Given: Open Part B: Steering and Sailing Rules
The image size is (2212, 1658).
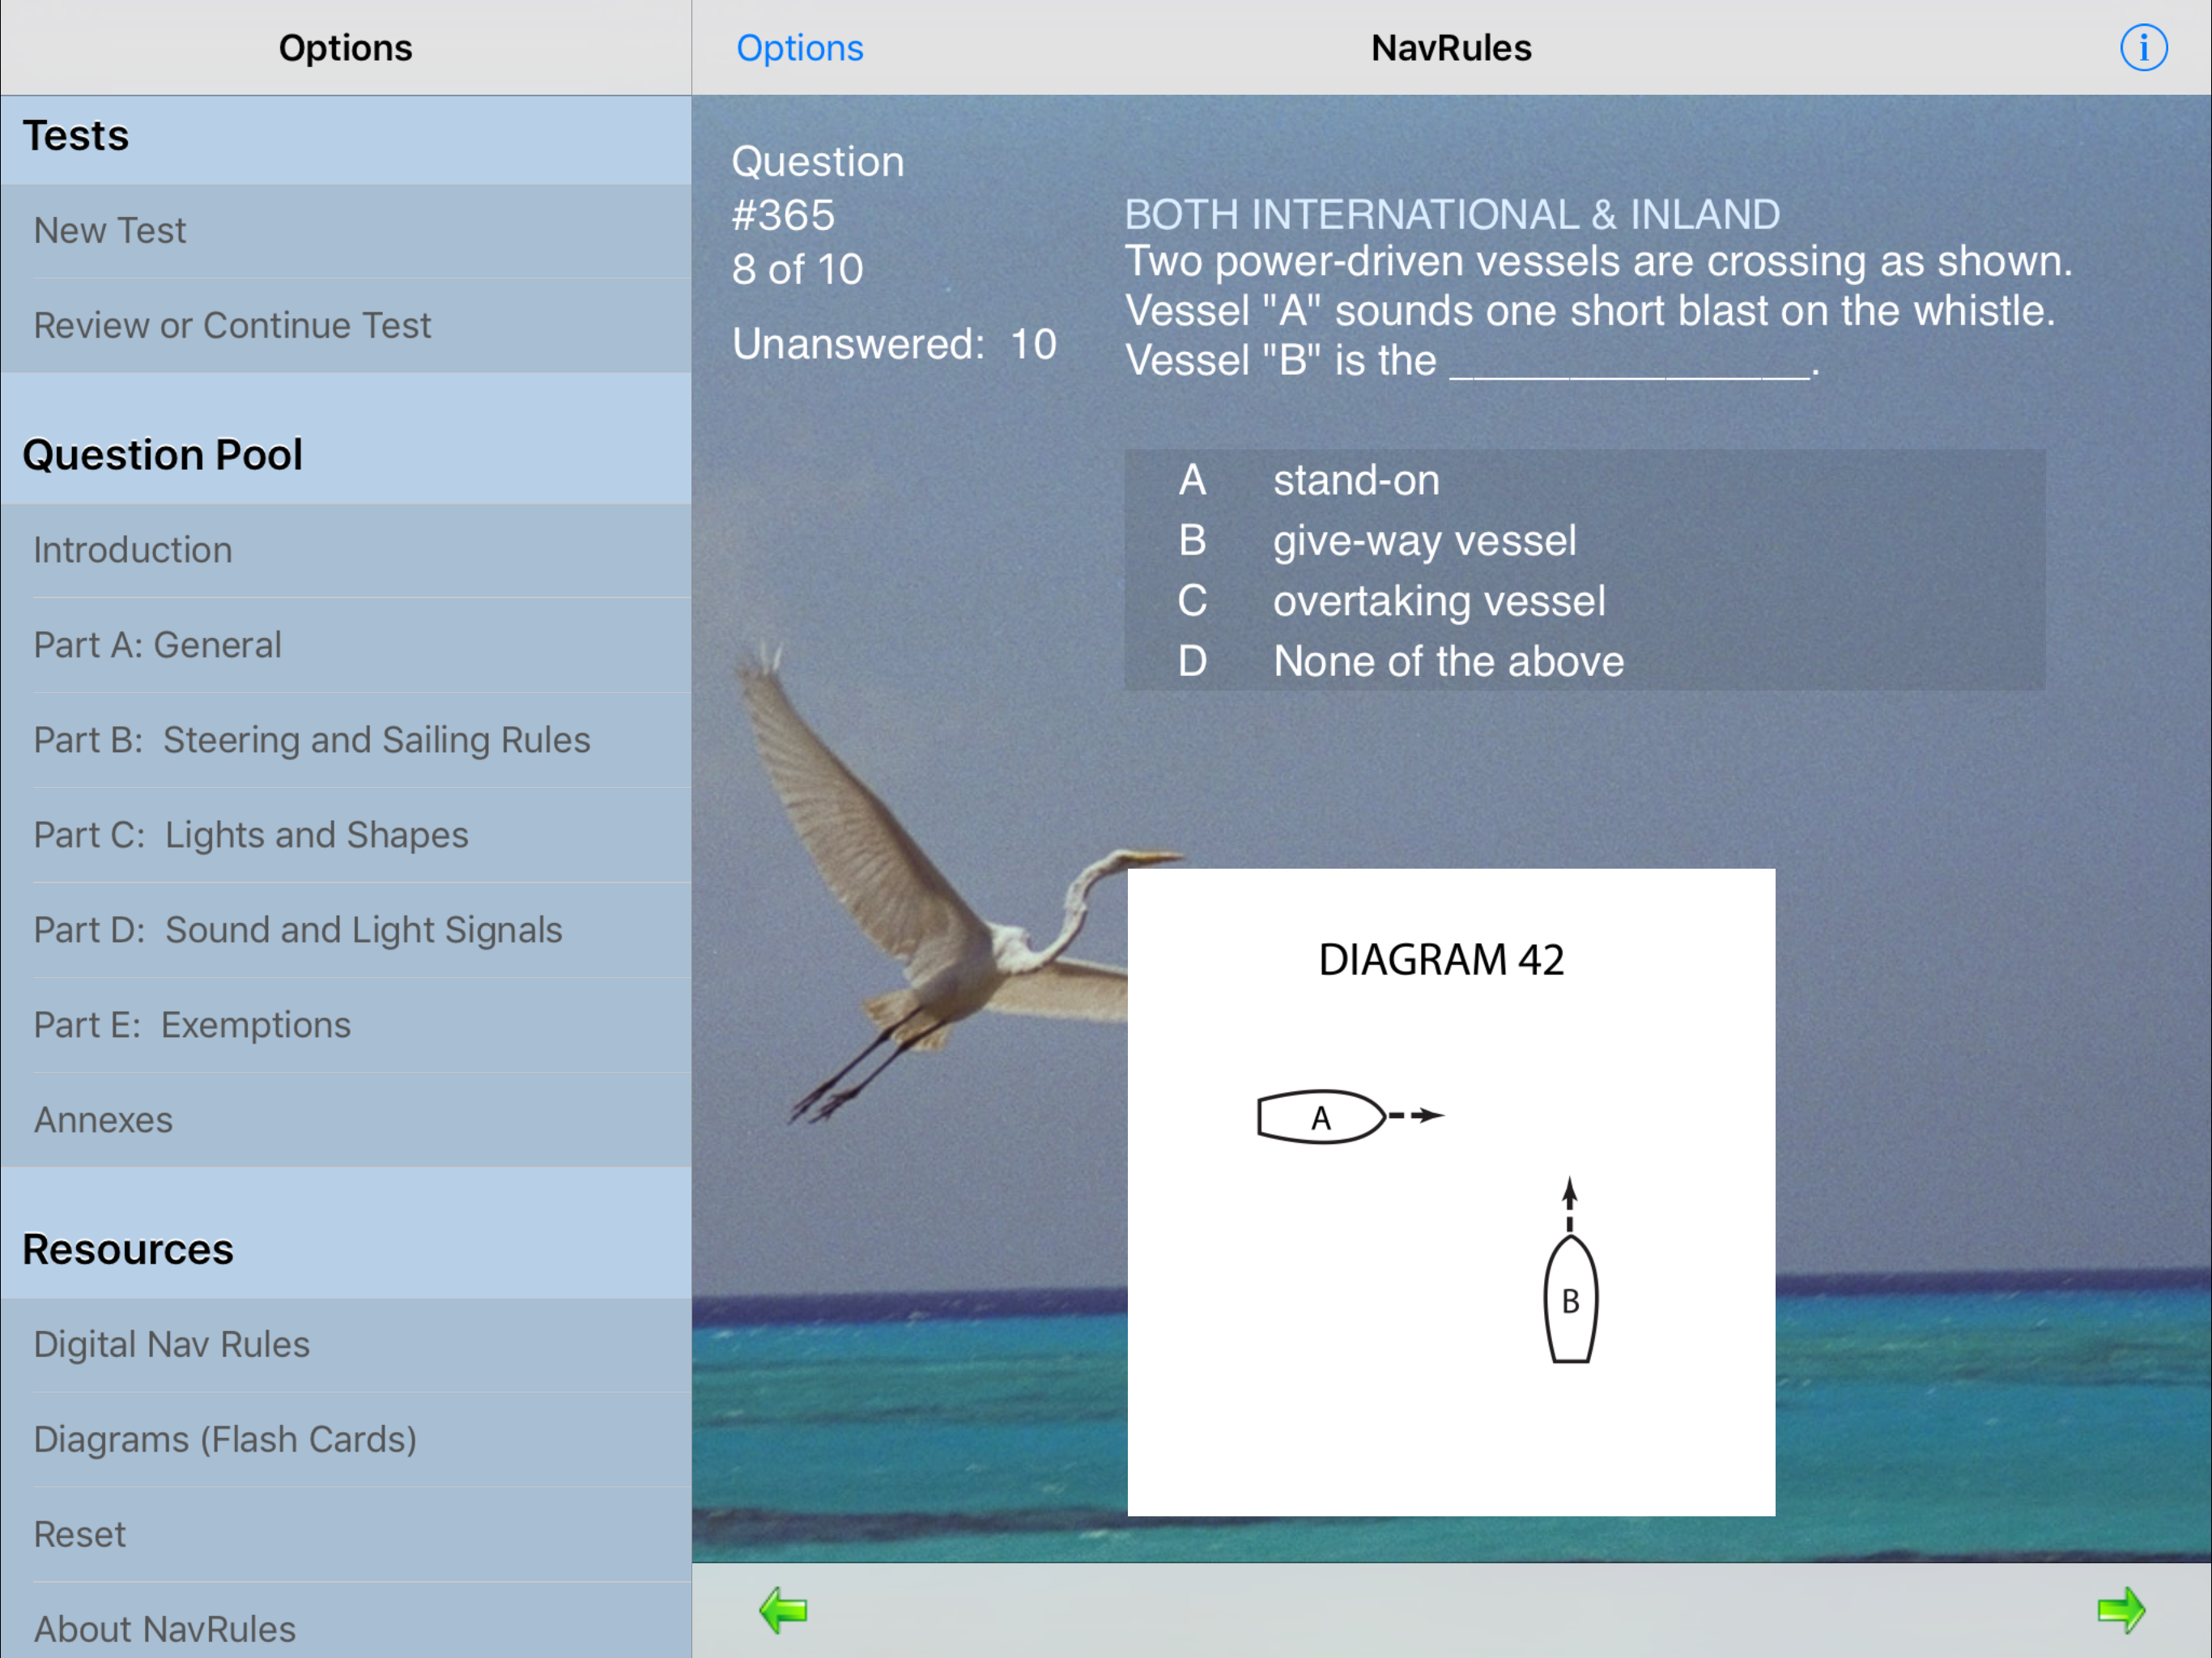Looking at the screenshot, I should [312, 740].
